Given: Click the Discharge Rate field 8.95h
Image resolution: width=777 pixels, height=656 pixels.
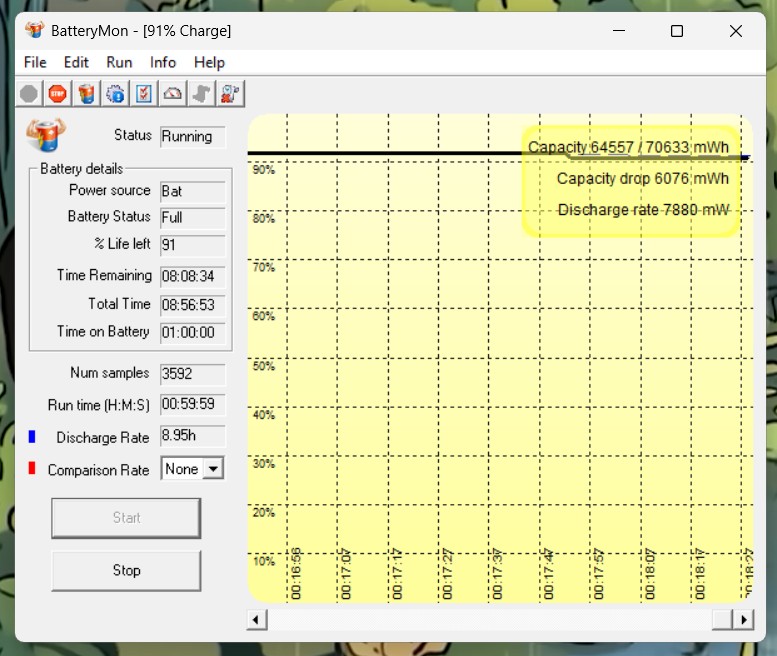Looking at the screenshot, I should (193, 436).
